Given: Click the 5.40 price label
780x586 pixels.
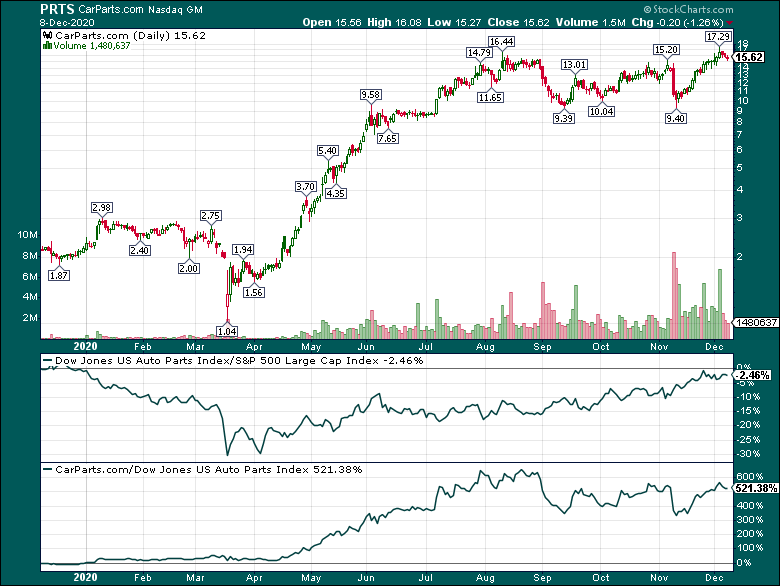Looking at the screenshot, I should click(x=328, y=151).
